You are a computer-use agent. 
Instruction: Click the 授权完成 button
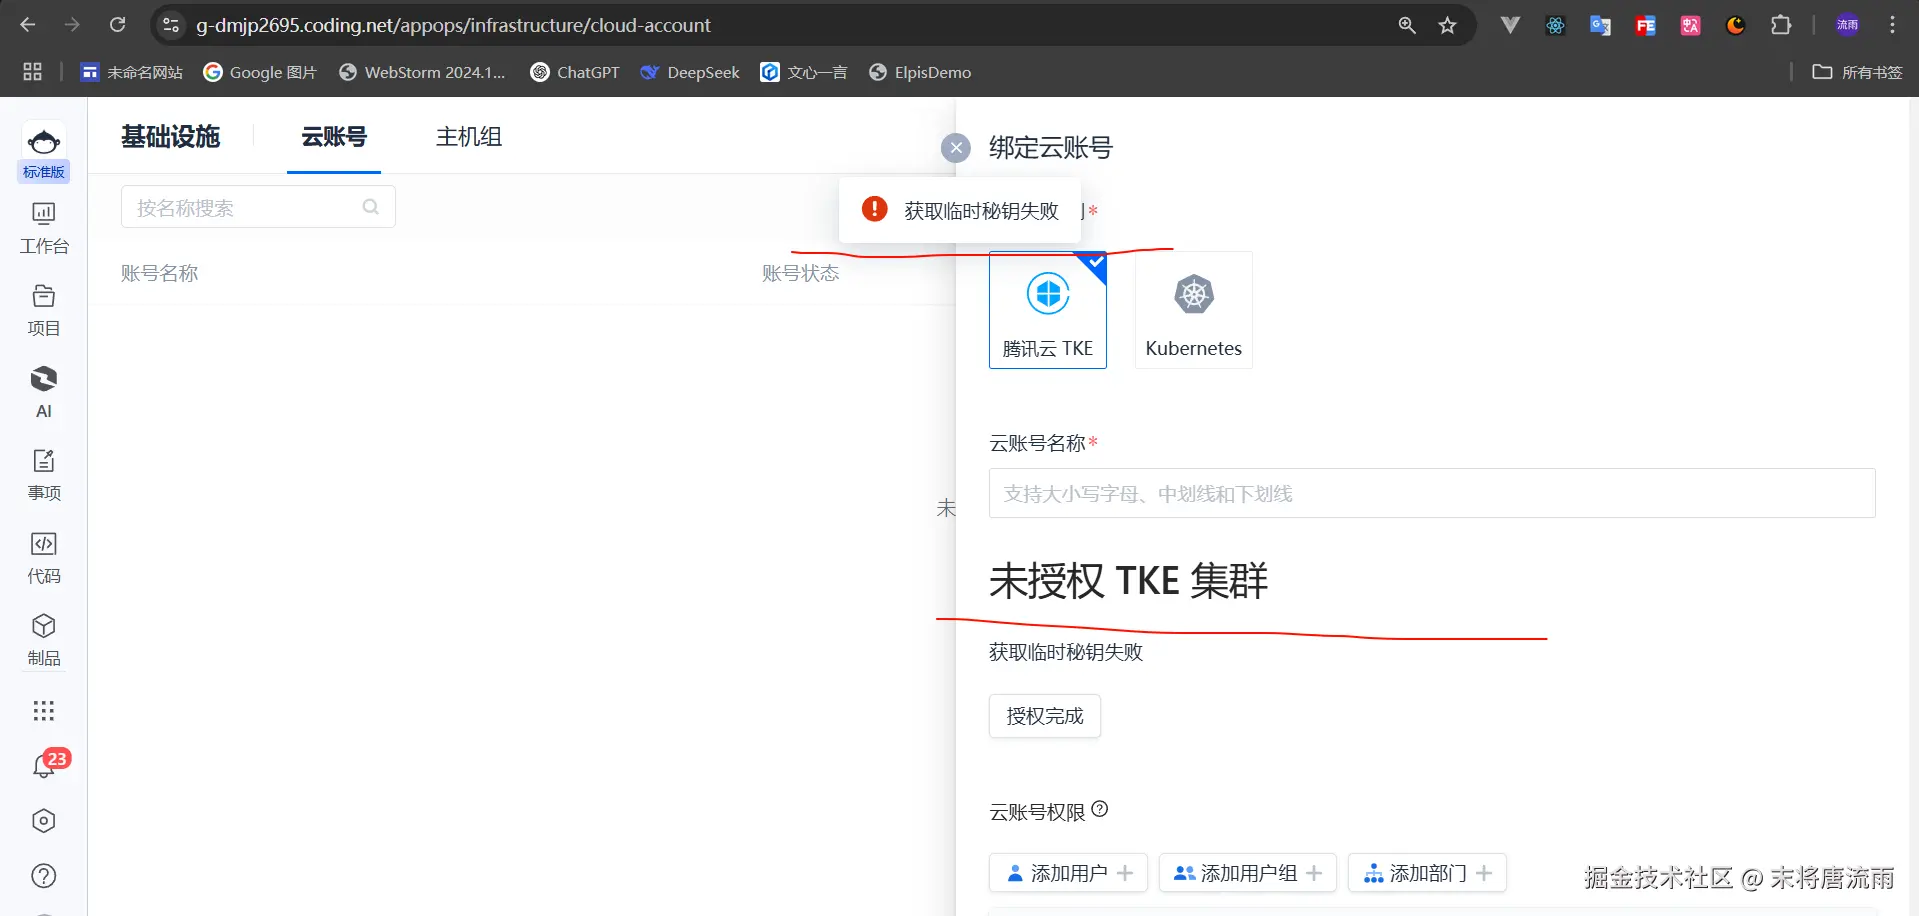[x=1045, y=716]
